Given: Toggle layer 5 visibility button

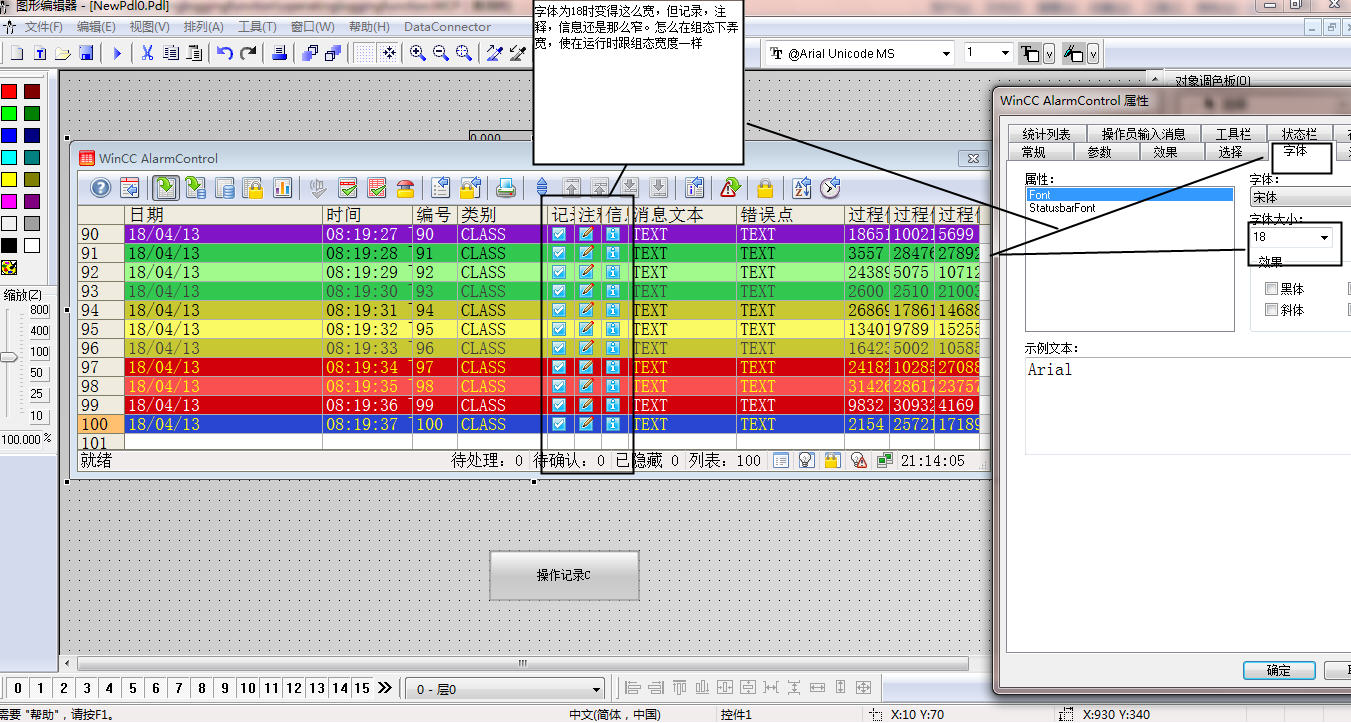Looking at the screenshot, I should (133, 688).
